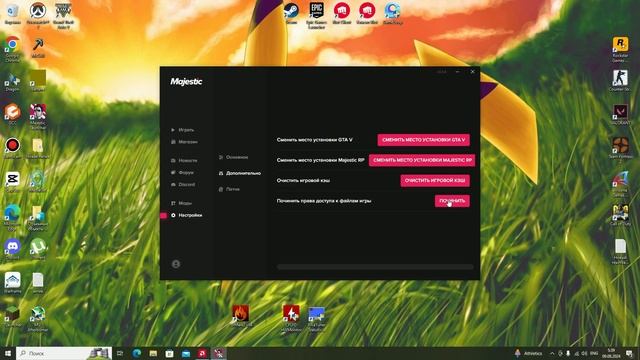Click the horizontal bar at launcher bottom
640x360 pixels.
375,267
